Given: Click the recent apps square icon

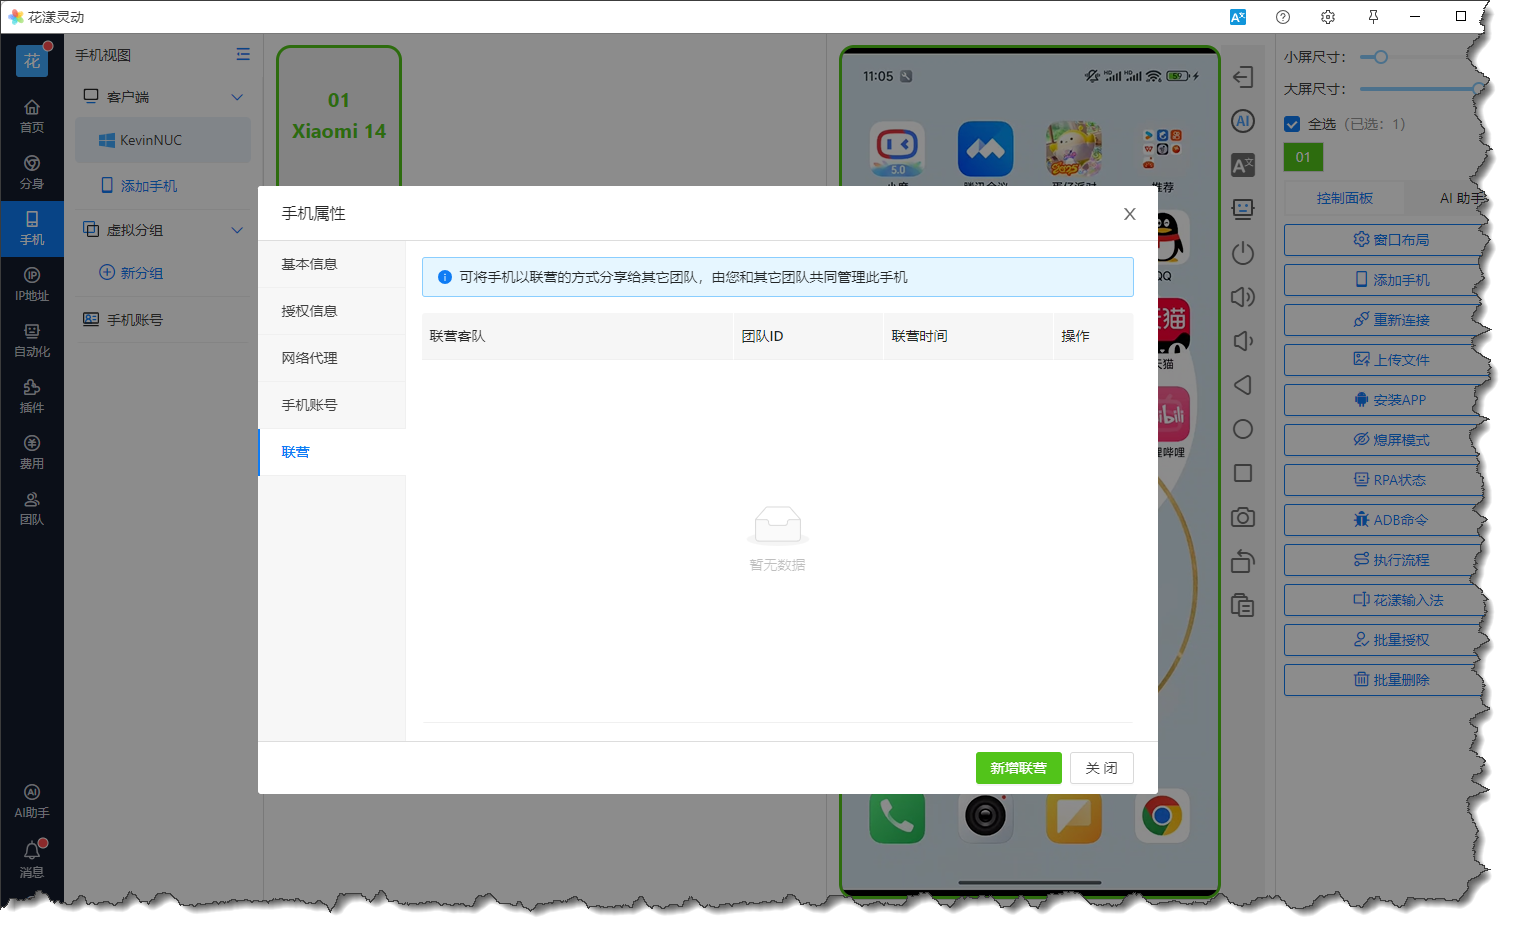Looking at the screenshot, I should pyautogui.click(x=1243, y=473).
